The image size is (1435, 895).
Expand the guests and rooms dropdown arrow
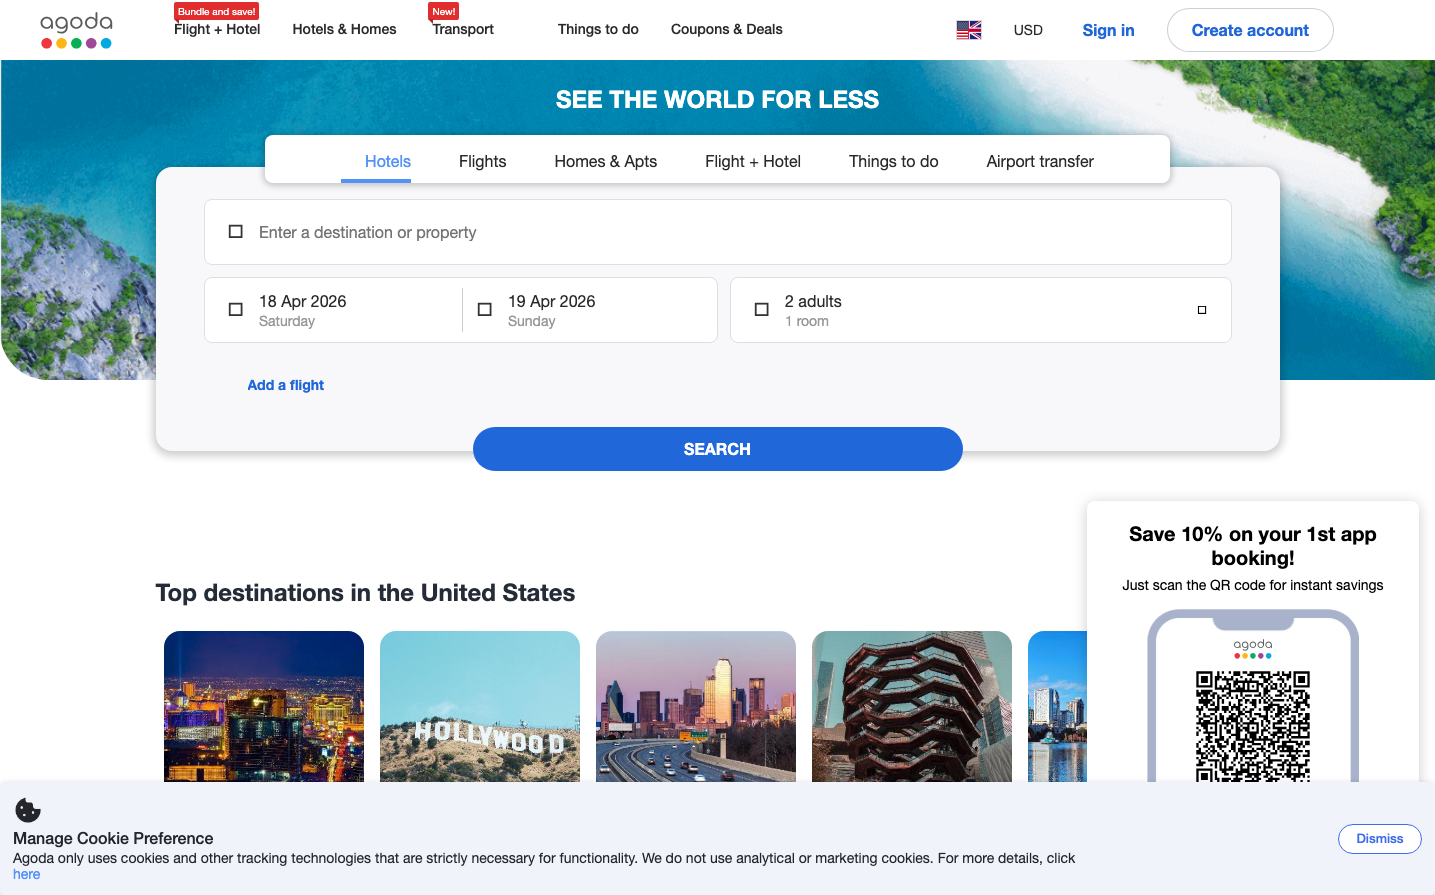[1201, 310]
